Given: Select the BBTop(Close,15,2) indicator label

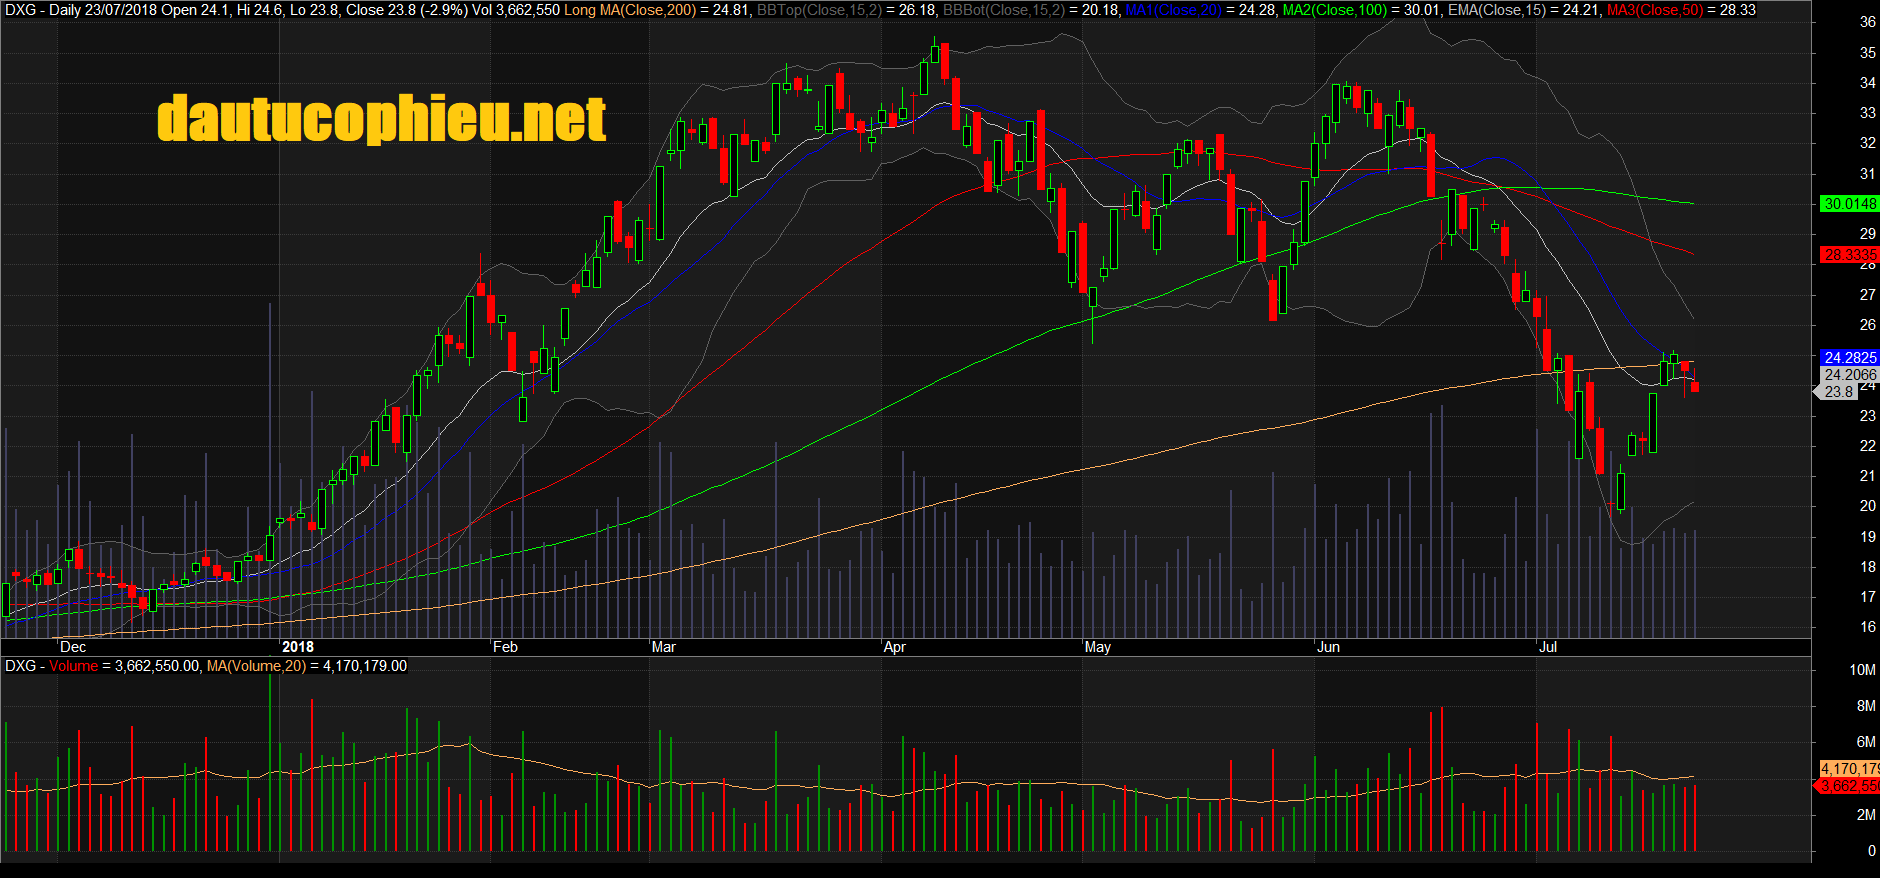Looking at the screenshot, I should coord(819,10).
